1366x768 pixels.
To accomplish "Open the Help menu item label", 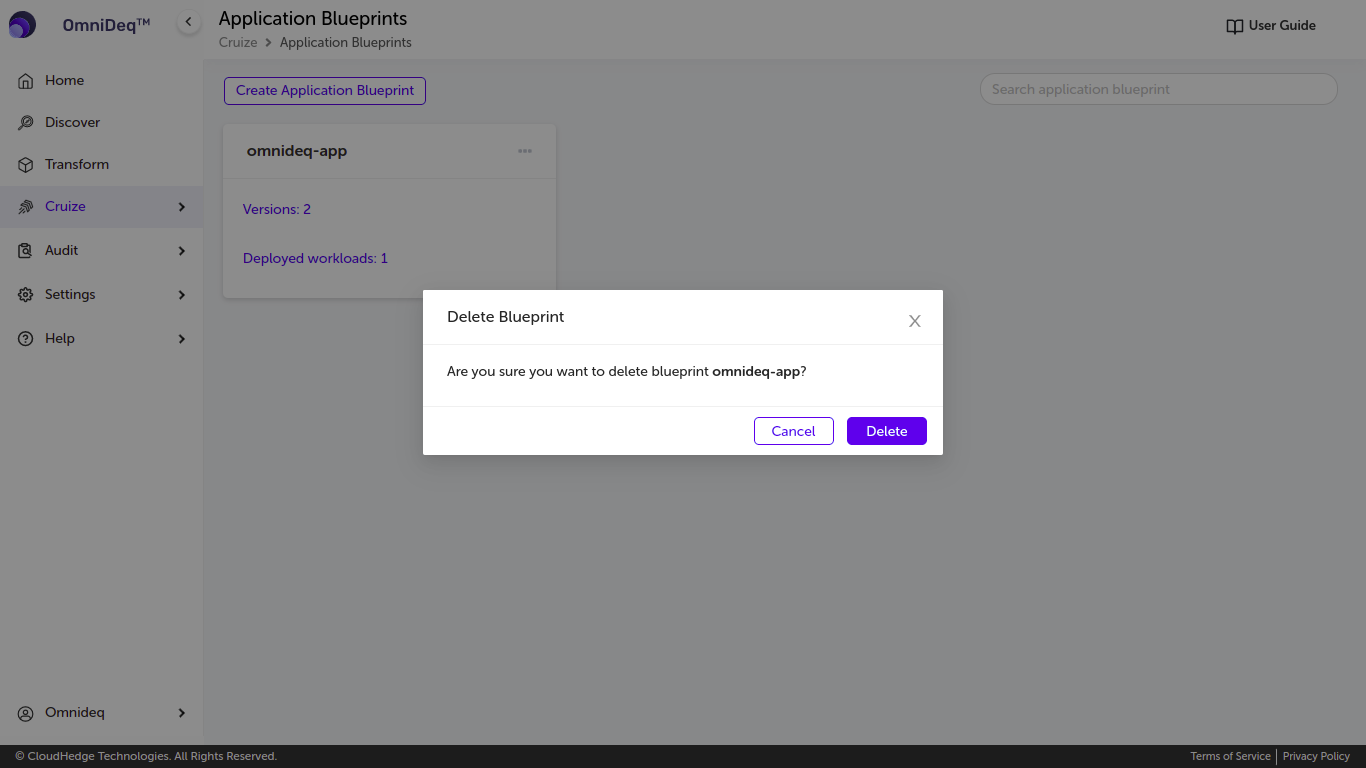I will pos(60,338).
